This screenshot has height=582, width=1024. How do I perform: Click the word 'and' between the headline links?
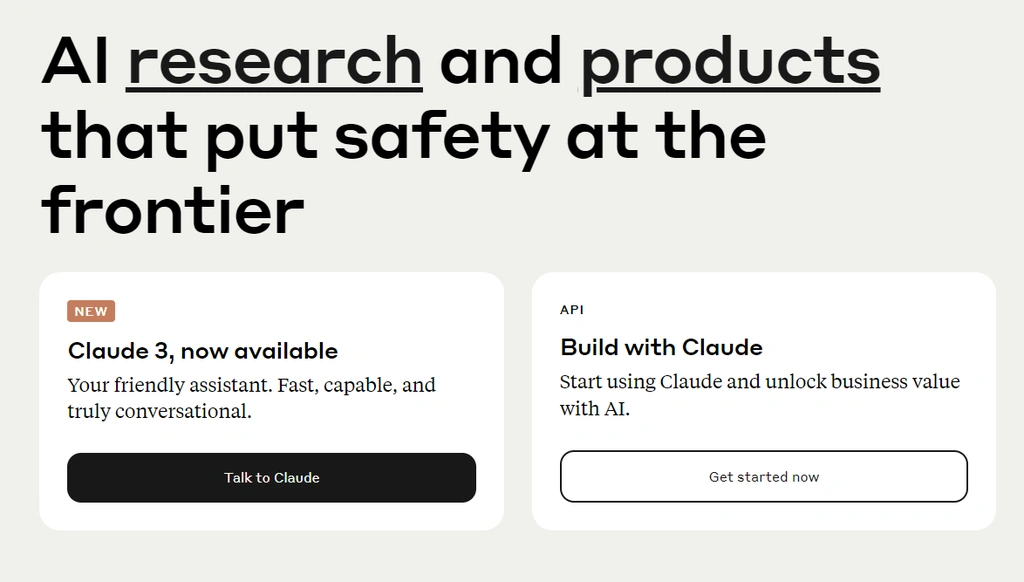501,61
